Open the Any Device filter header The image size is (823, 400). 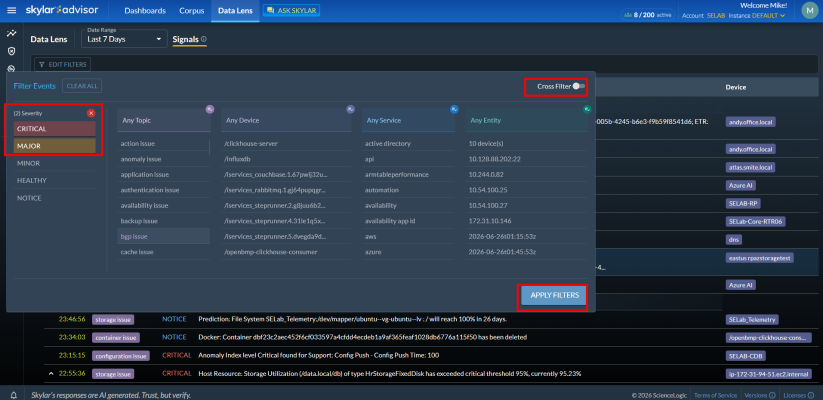click(x=286, y=120)
